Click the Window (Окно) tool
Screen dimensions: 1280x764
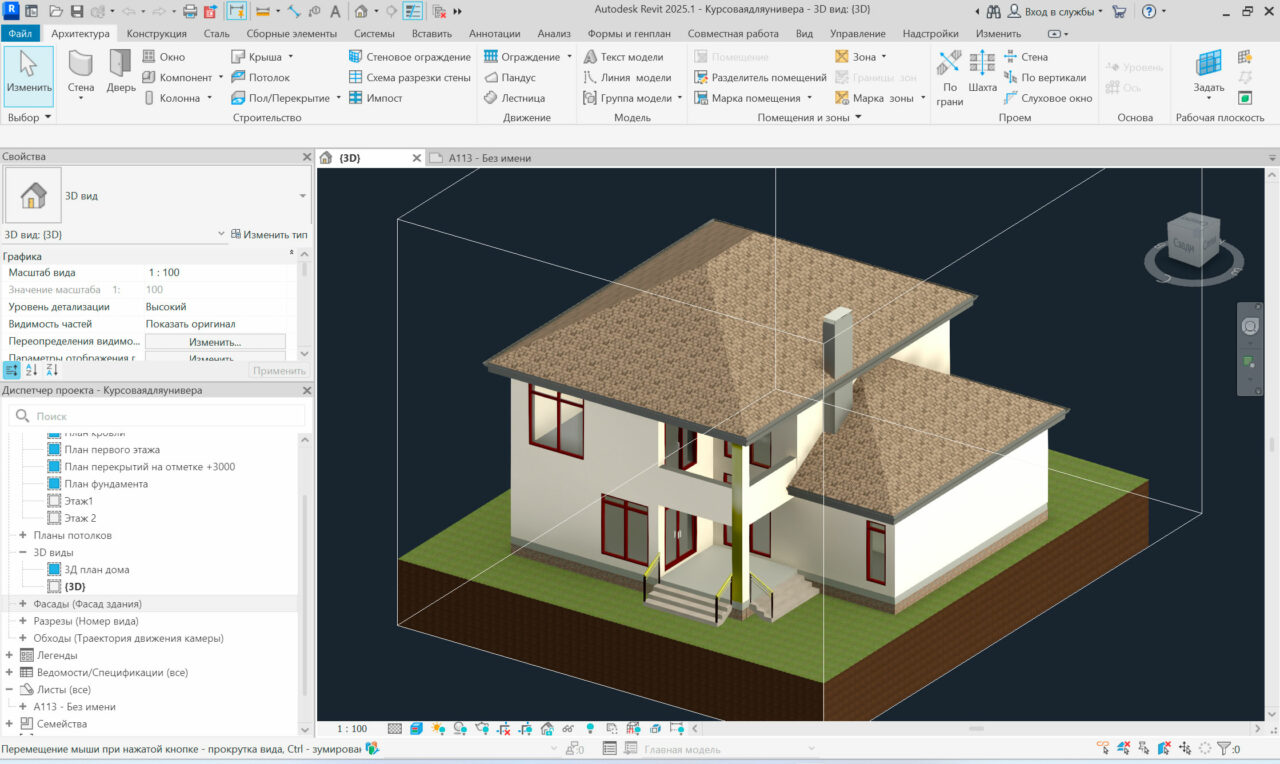point(164,57)
